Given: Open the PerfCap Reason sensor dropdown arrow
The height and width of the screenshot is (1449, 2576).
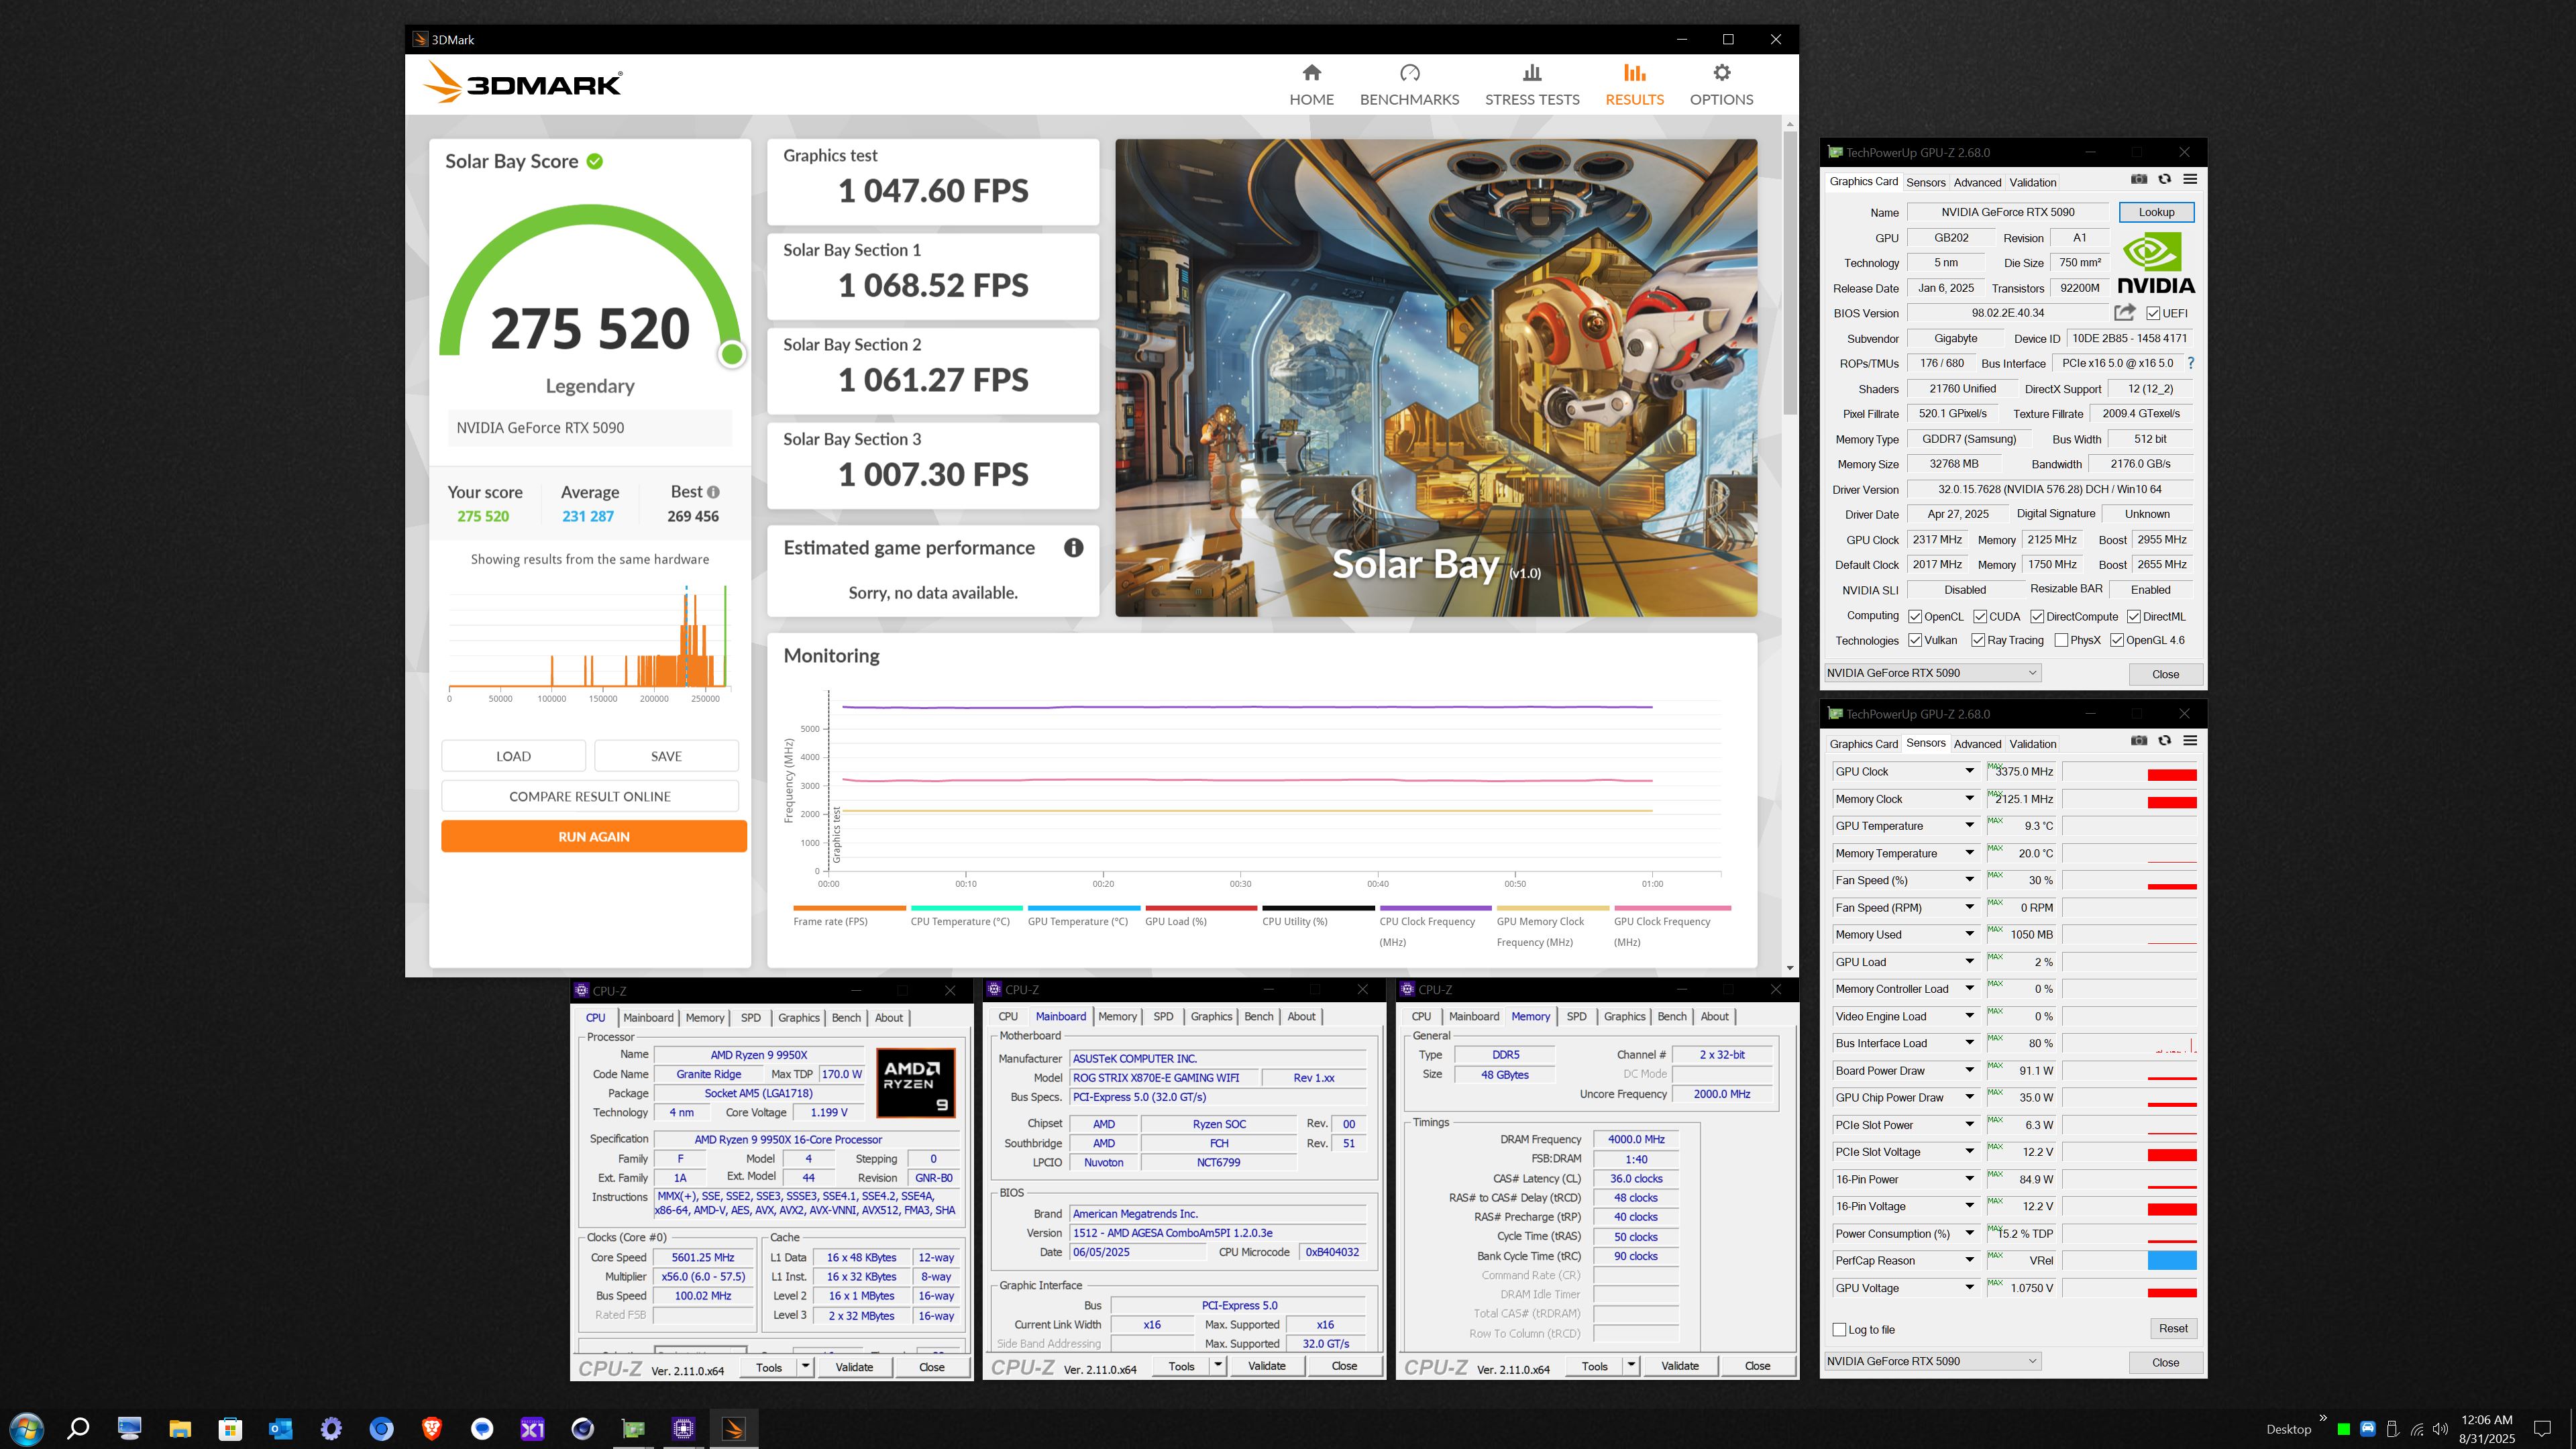Looking at the screenshot, I should point(1969,1260).
